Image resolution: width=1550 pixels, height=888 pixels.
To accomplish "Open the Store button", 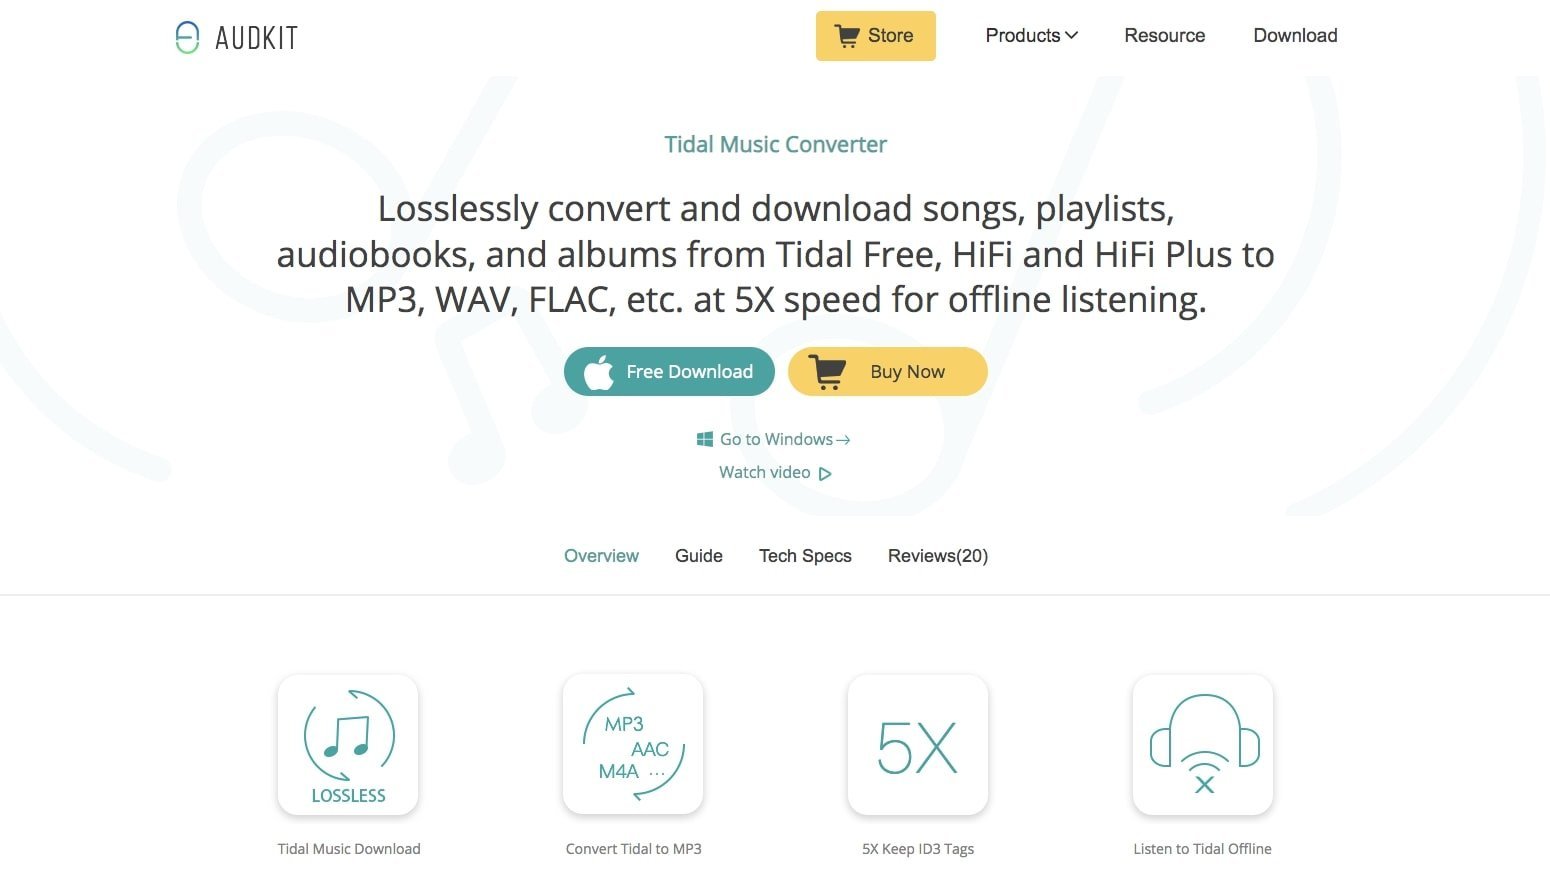I will click(875, 36).
